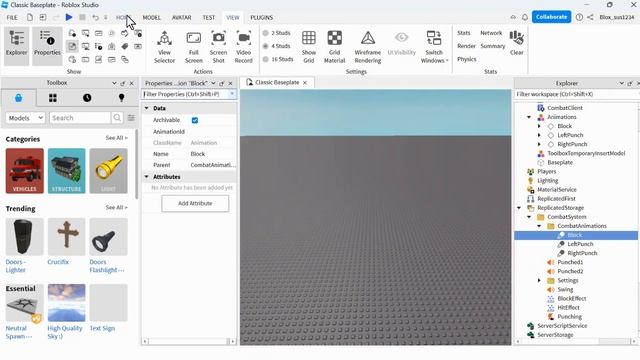Stop the playtest with Stop button

pos(82,17)
